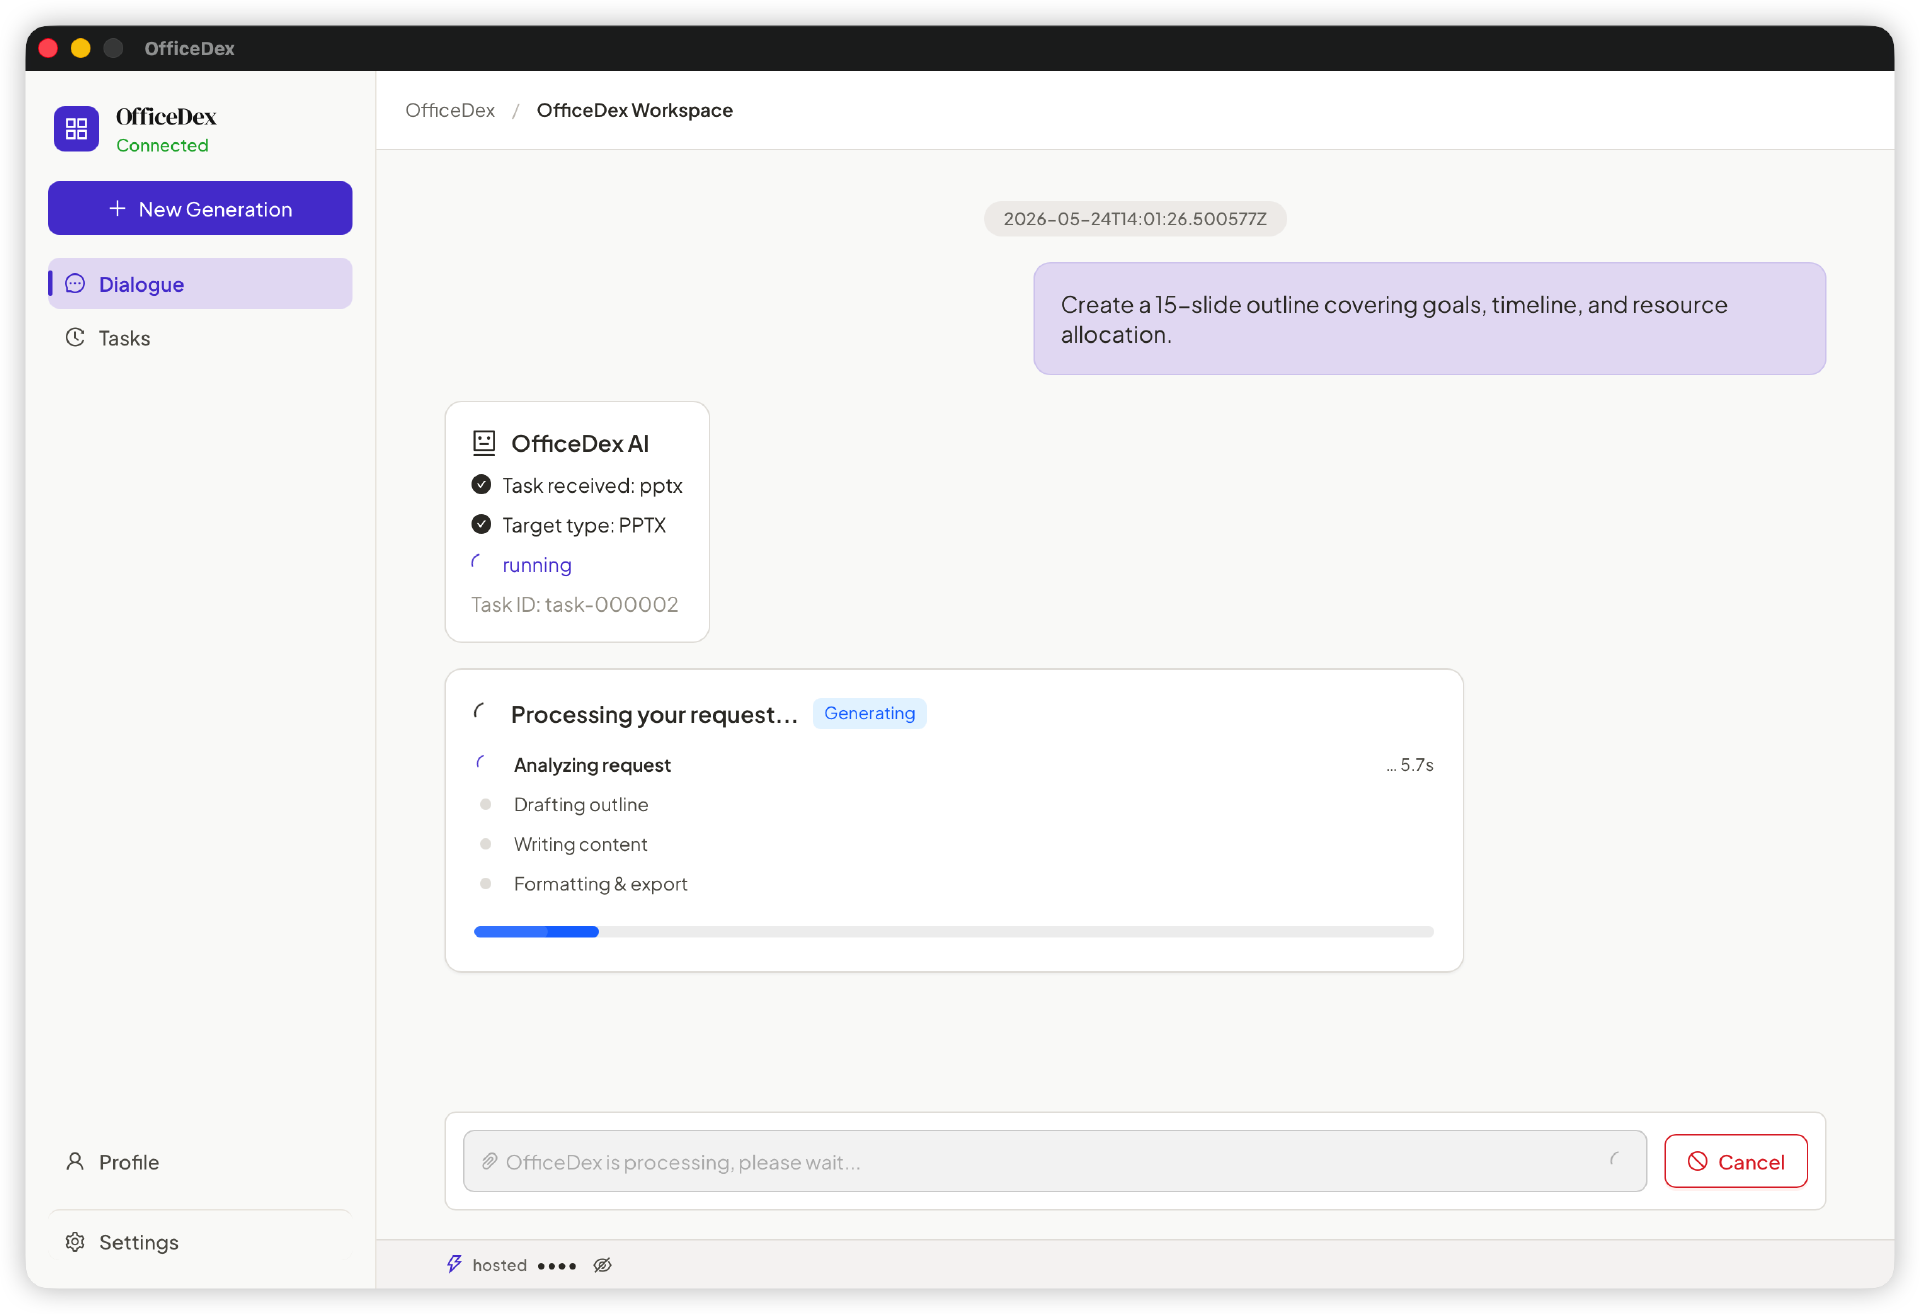
Task: Click the Settings gear icon
Action: point(75,1242)
